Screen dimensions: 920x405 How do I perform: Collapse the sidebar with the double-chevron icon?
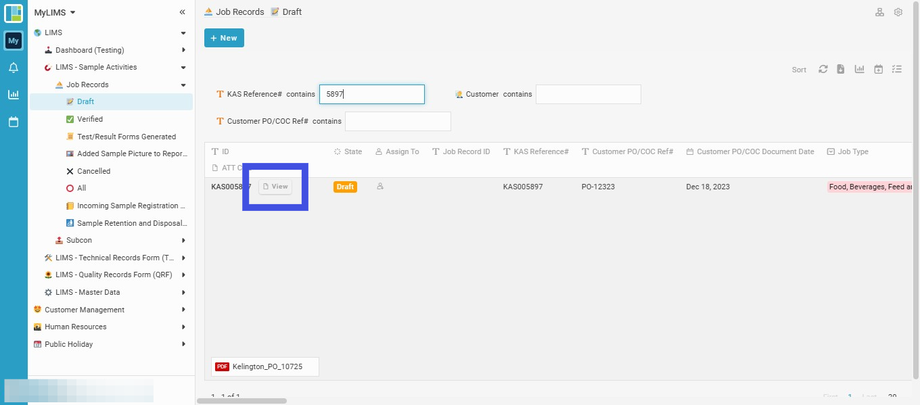pos(182,12)
